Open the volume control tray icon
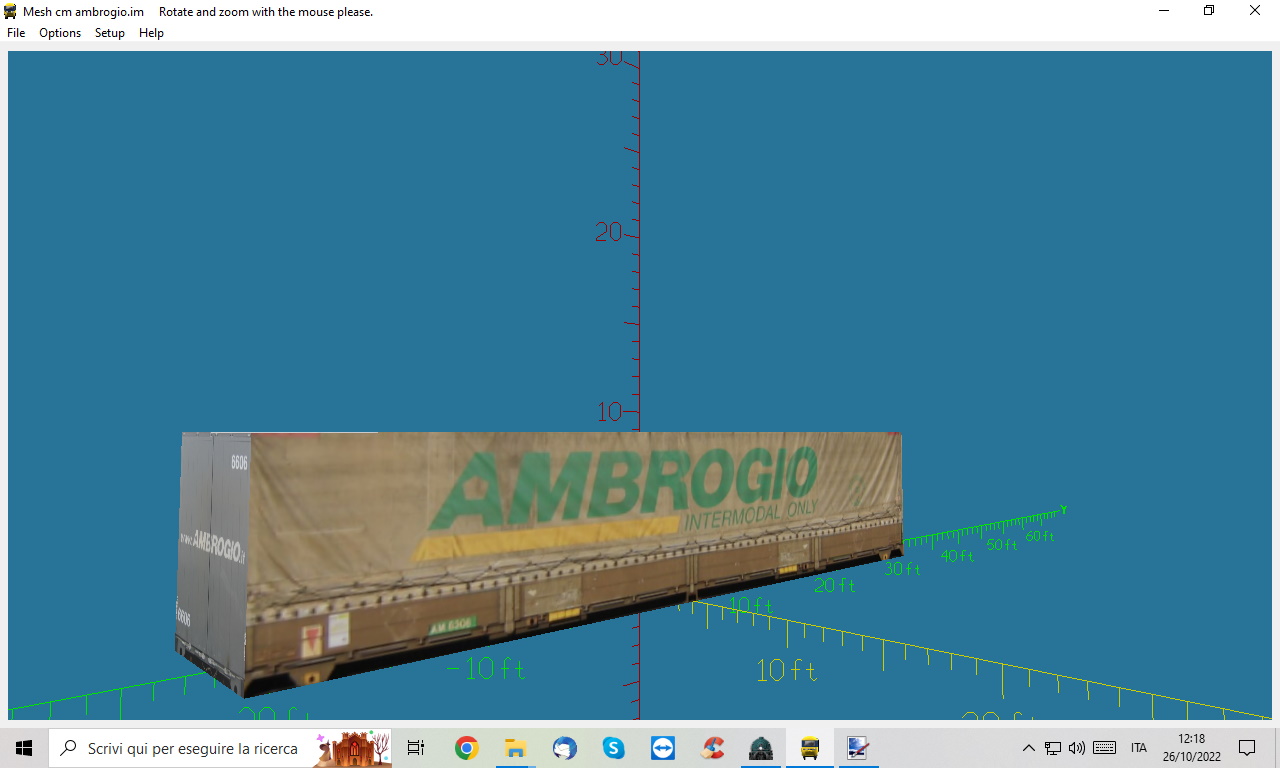The height and width of the screenshot is (768, 1280). tap(1077, 748)
